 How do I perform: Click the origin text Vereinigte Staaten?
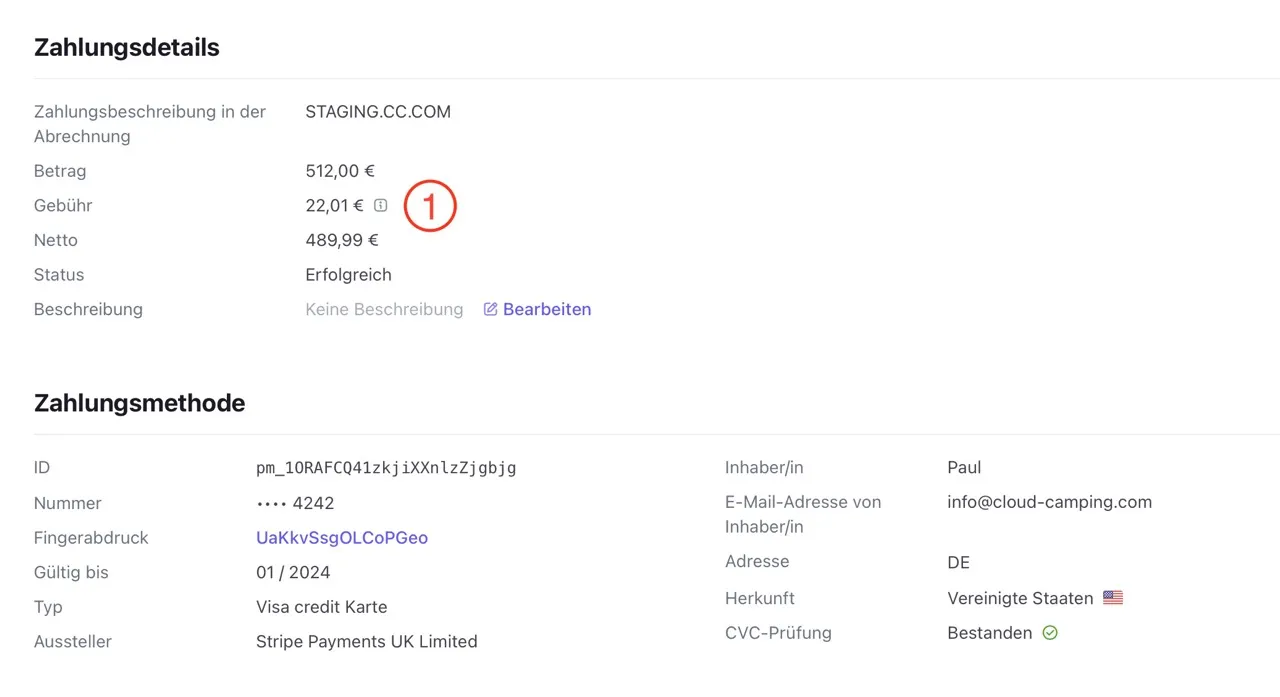tap(1020, 598)
